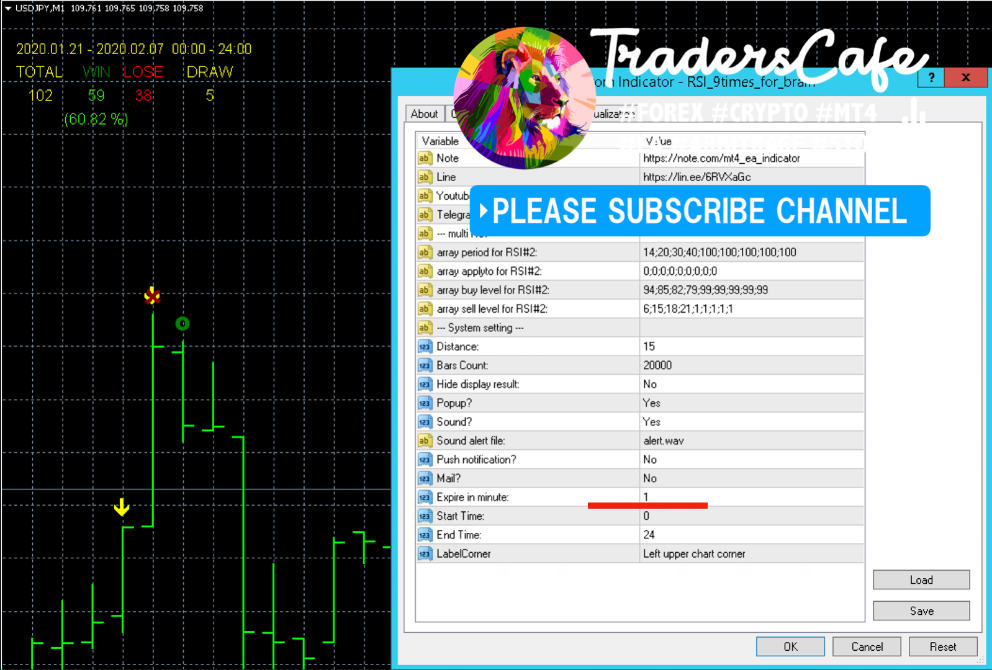Click the yellow down arrow signal on the chart
This screenshot has width=992, height=670.
point(121,507)
